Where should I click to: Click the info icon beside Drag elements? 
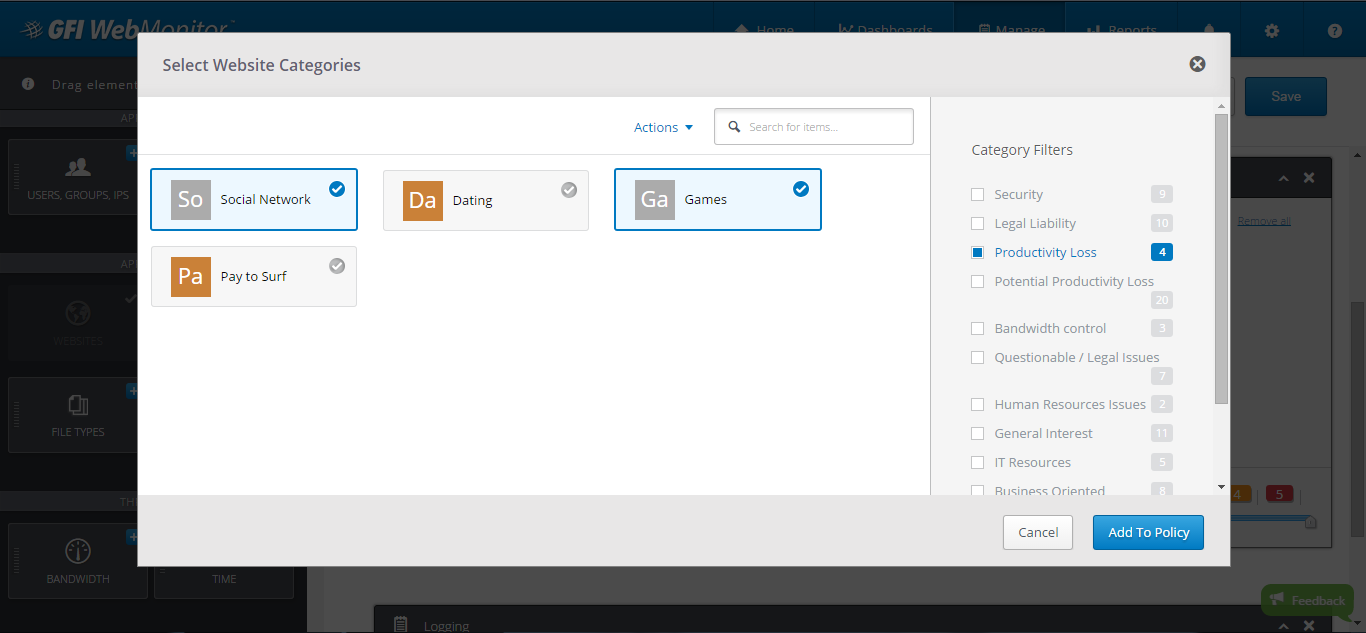click(x=28, y=84)
